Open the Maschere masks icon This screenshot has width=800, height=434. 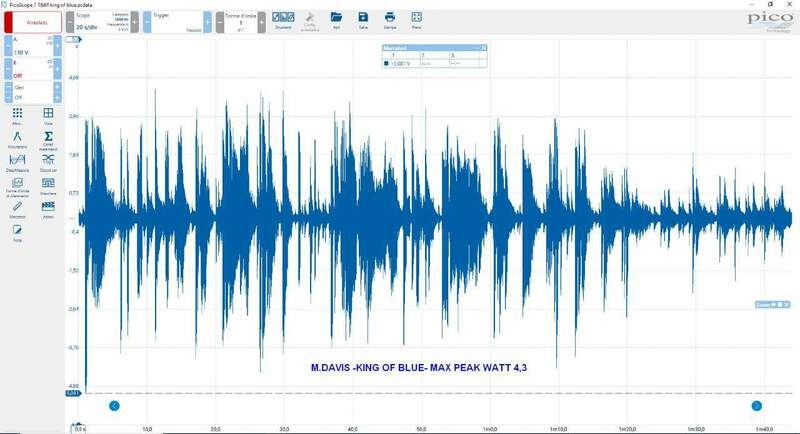pyautogui.click(x=47, y=185)
